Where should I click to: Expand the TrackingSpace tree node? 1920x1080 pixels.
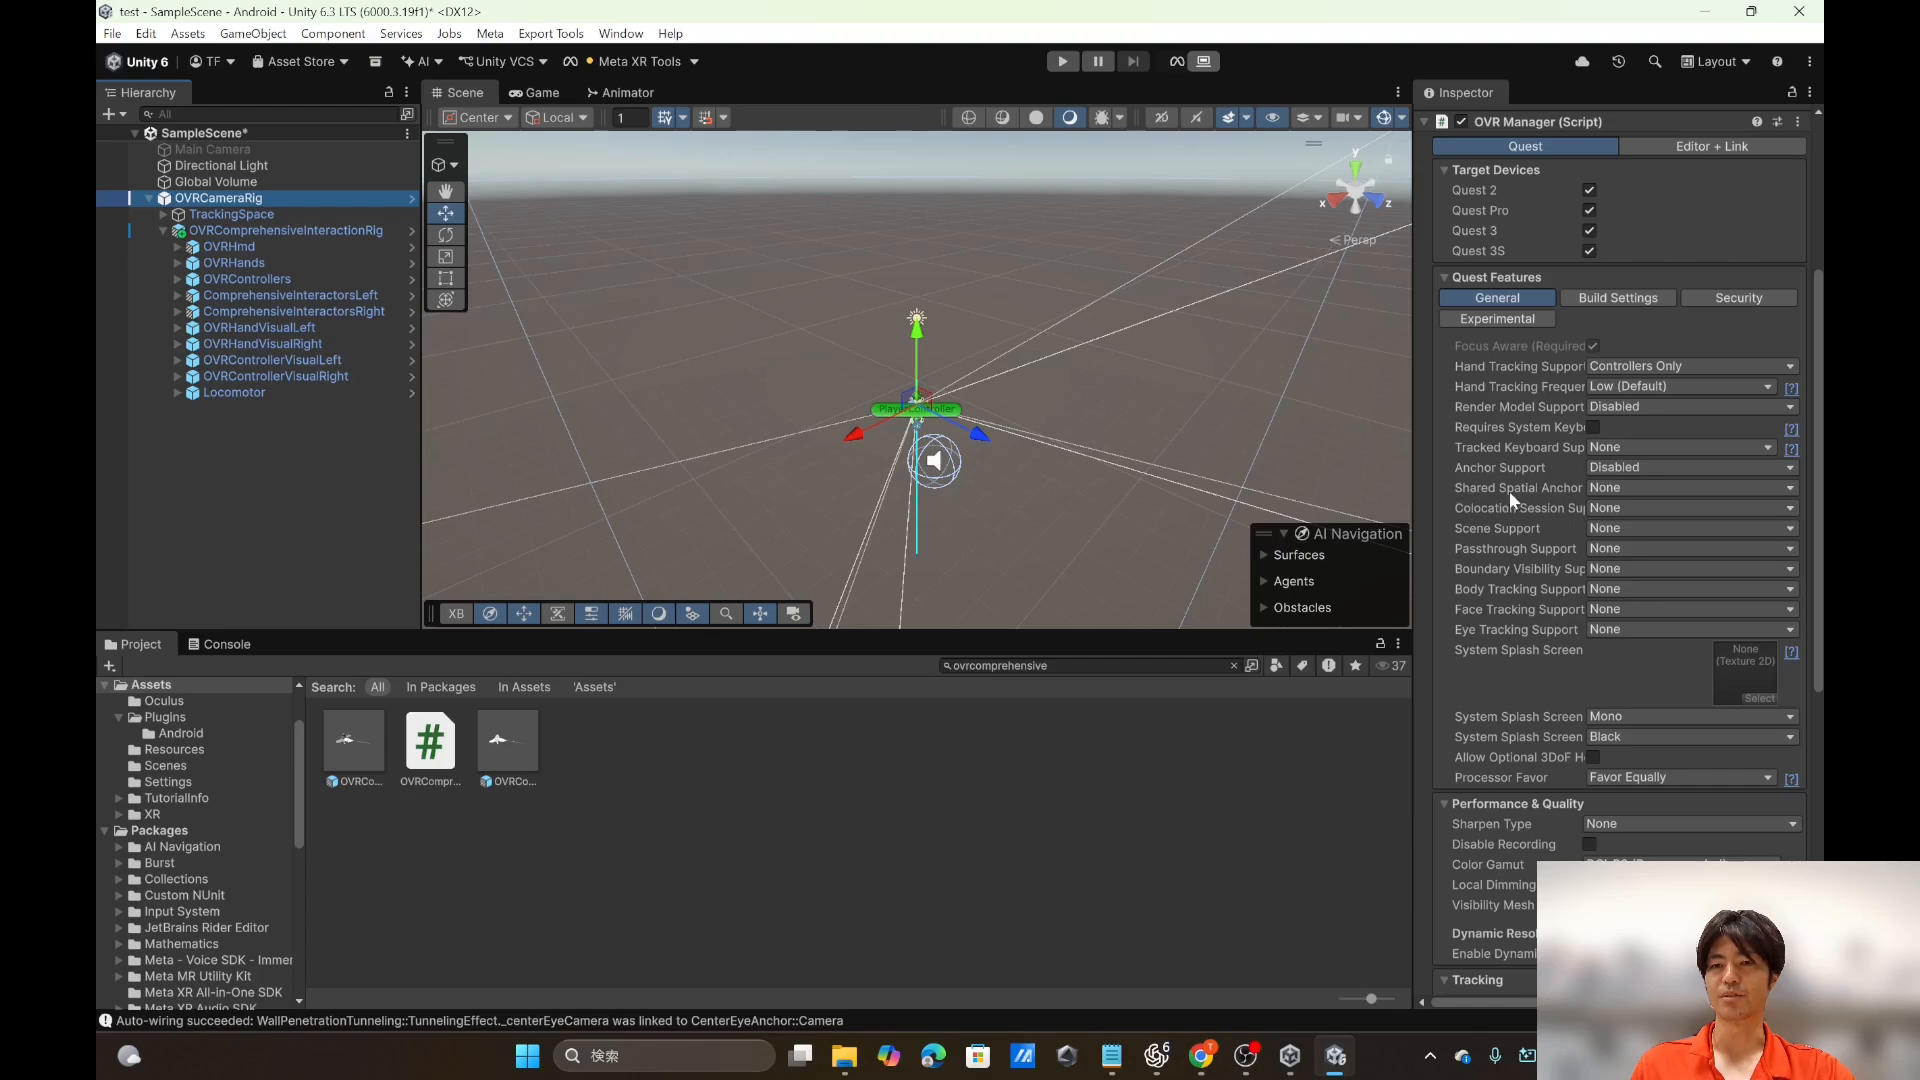pos(163,215)
